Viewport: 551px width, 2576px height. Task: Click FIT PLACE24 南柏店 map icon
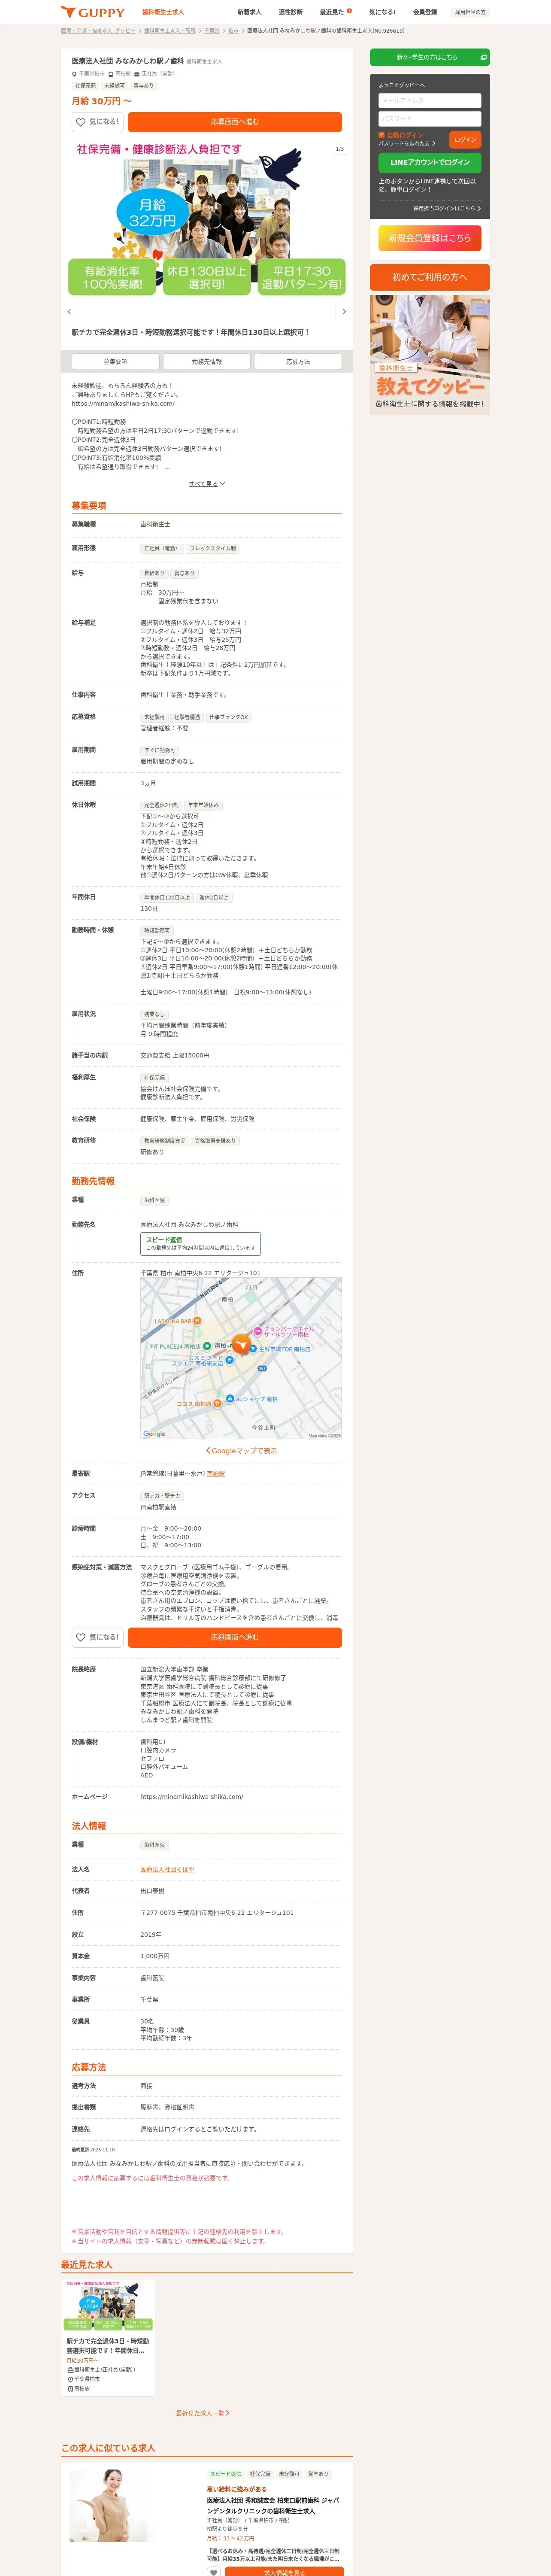coord(207,1346)
